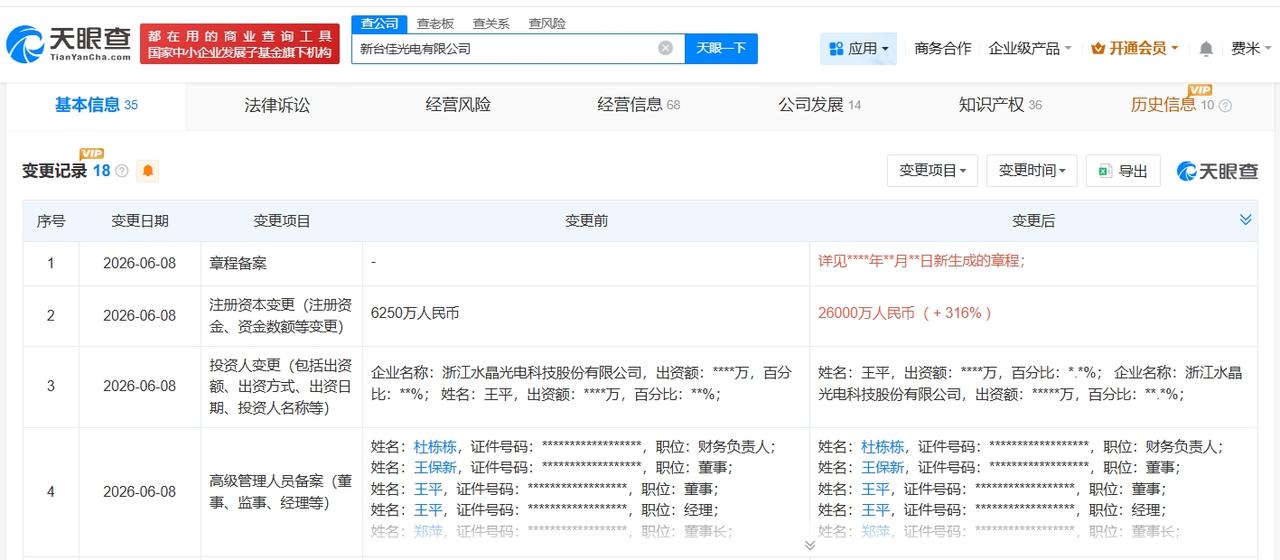Select the 查风险 search tab
The width and height of the screenshot is (1280, 560).
[547, 23]
